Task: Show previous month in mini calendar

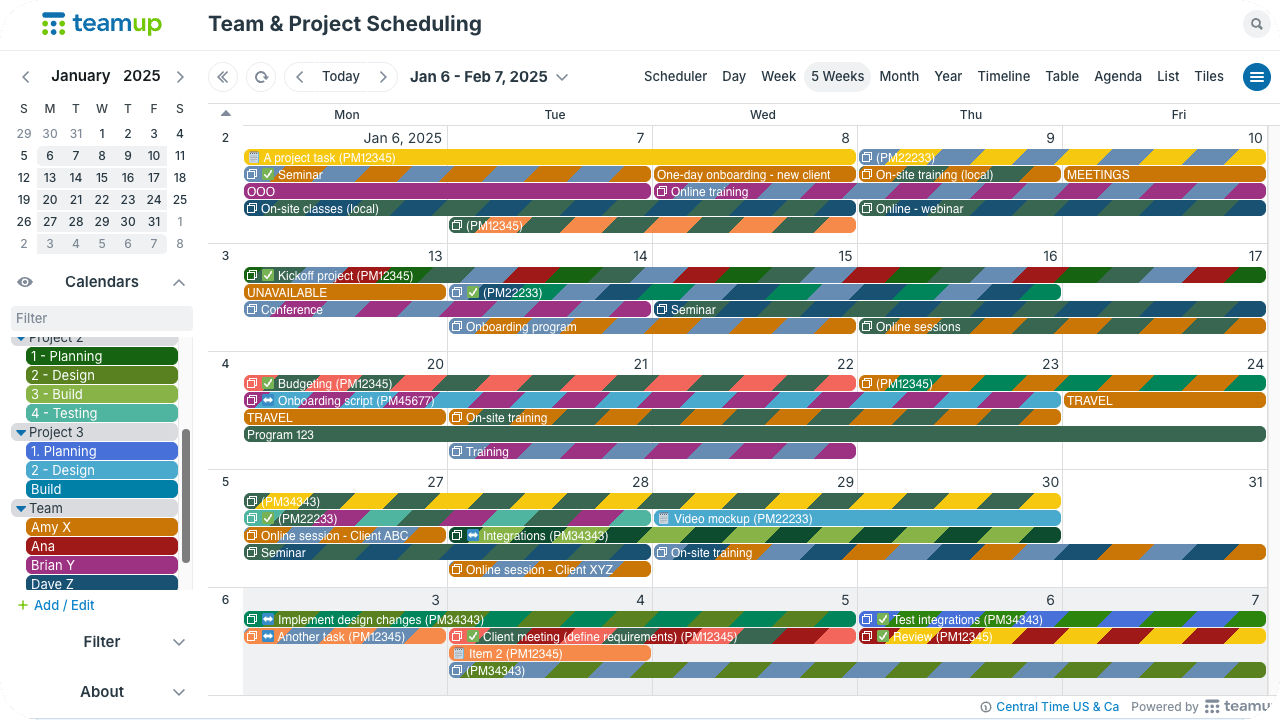Action: tap(26, 77)
